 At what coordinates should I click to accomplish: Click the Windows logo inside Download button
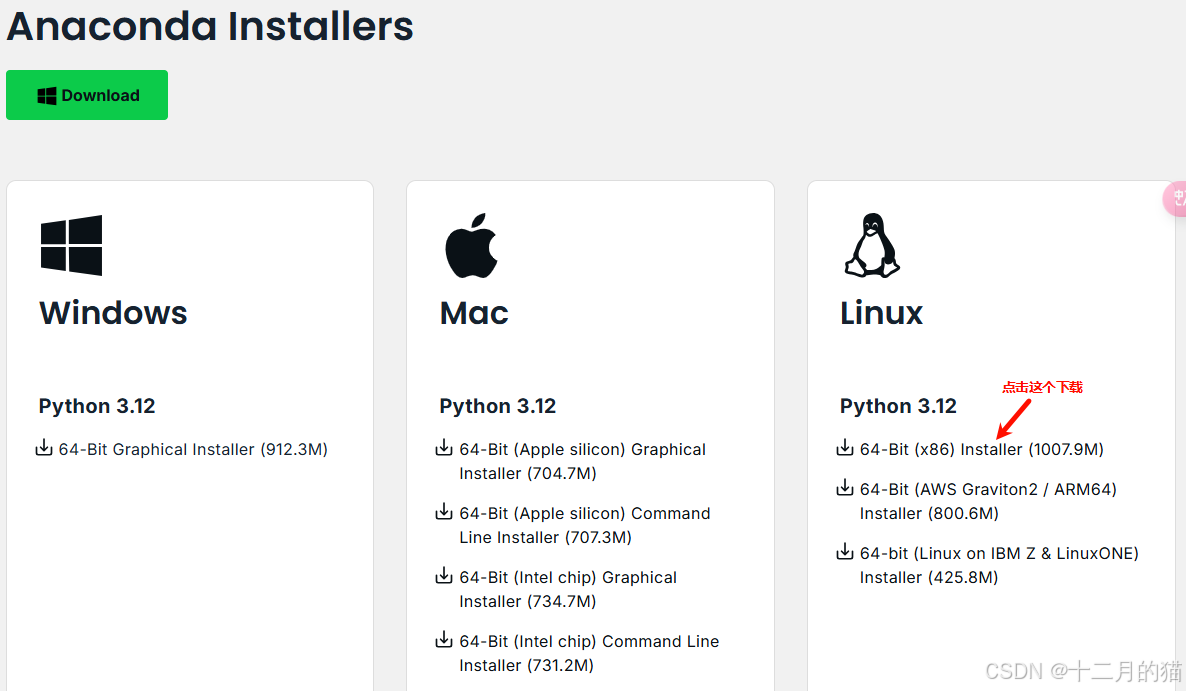[x=47, y=96]
